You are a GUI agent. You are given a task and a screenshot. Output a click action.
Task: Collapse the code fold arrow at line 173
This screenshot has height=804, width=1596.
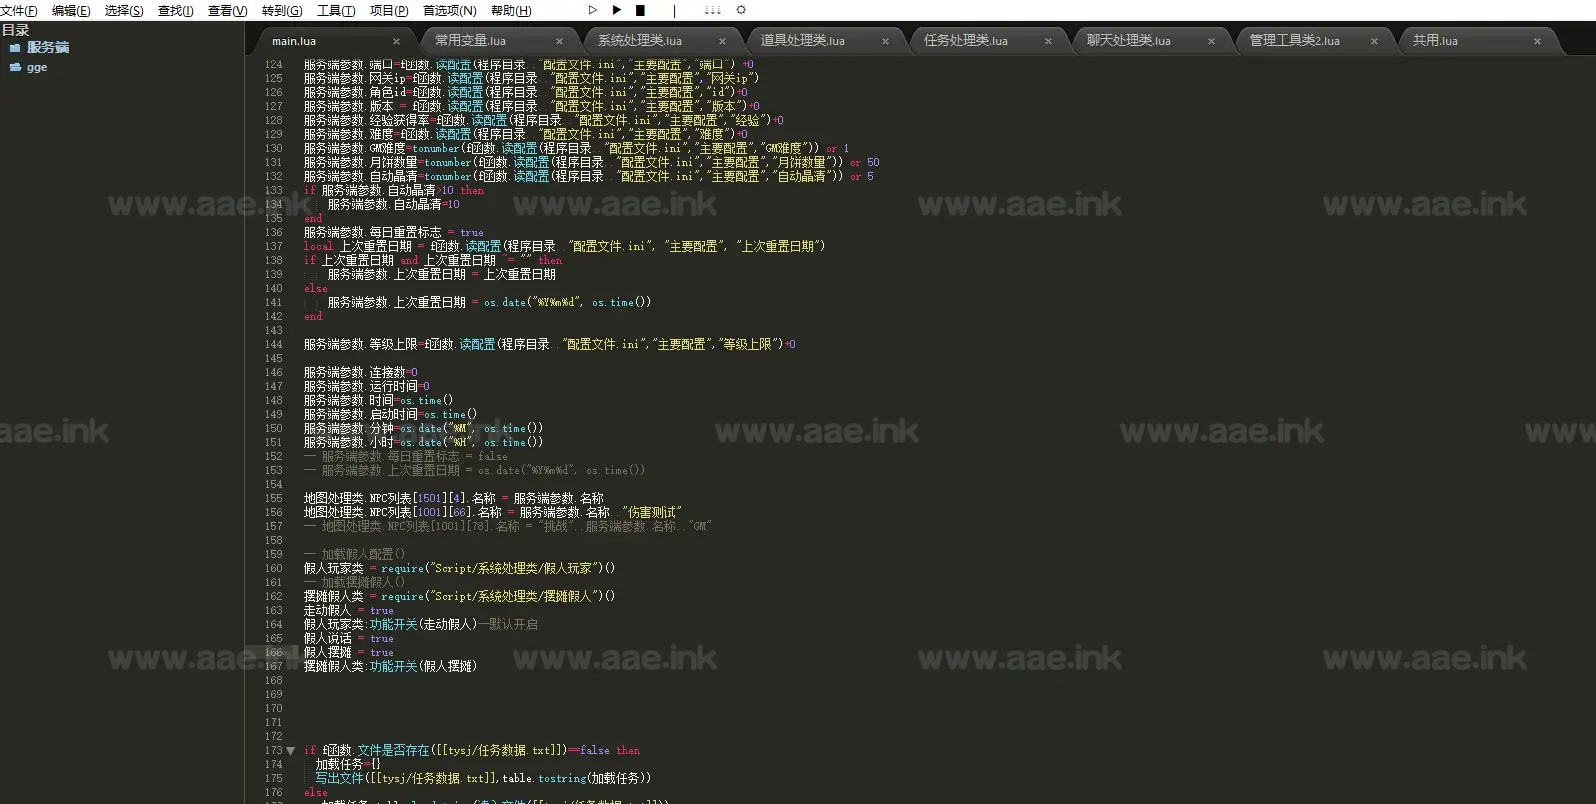291,750
